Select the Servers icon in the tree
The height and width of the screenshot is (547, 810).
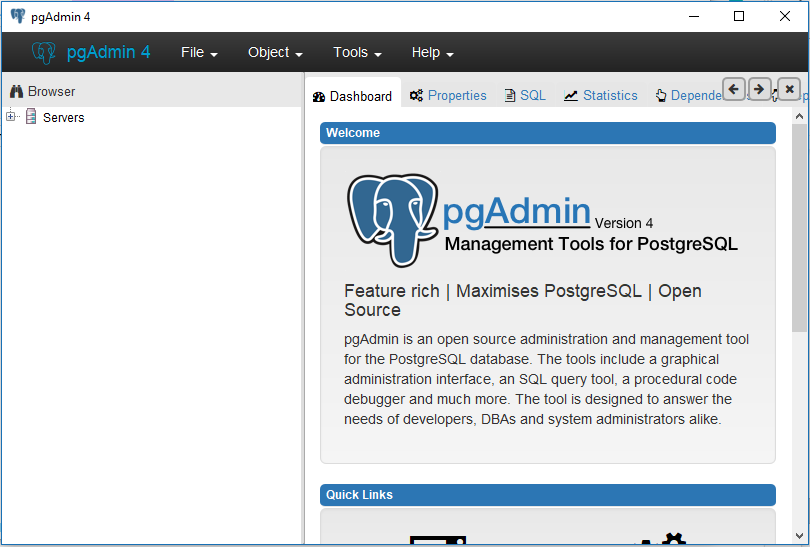[31, 117]
